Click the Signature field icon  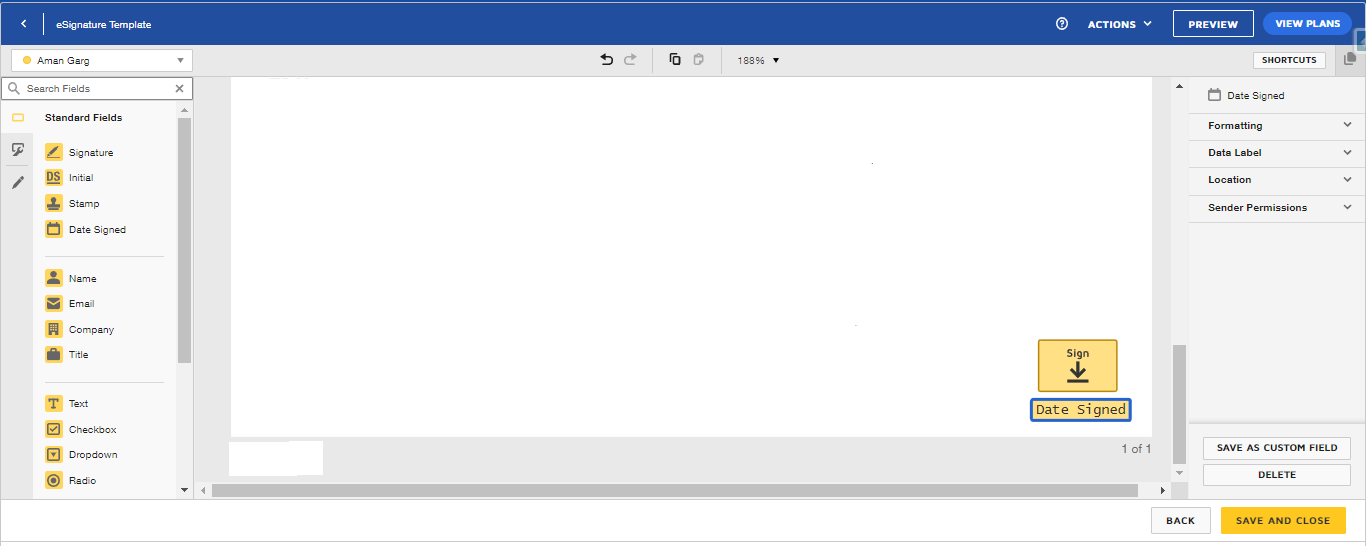click(x=54, y=152)
